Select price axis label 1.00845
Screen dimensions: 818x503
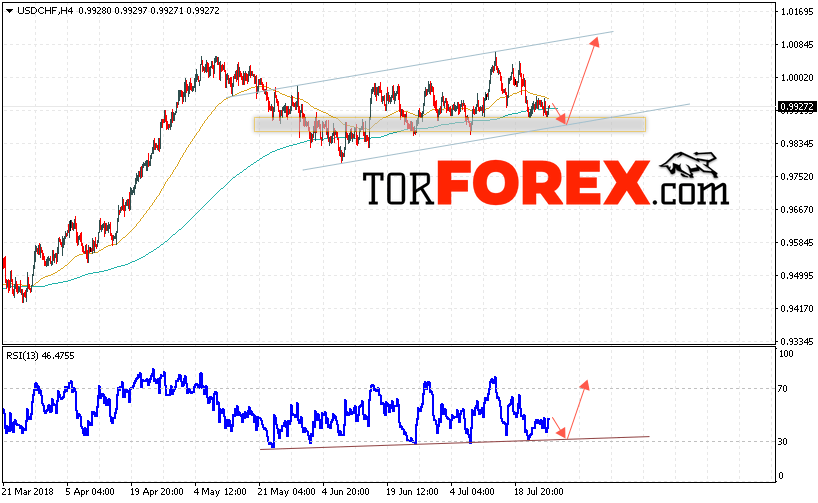pyautogui.click(x=797, y=44)
